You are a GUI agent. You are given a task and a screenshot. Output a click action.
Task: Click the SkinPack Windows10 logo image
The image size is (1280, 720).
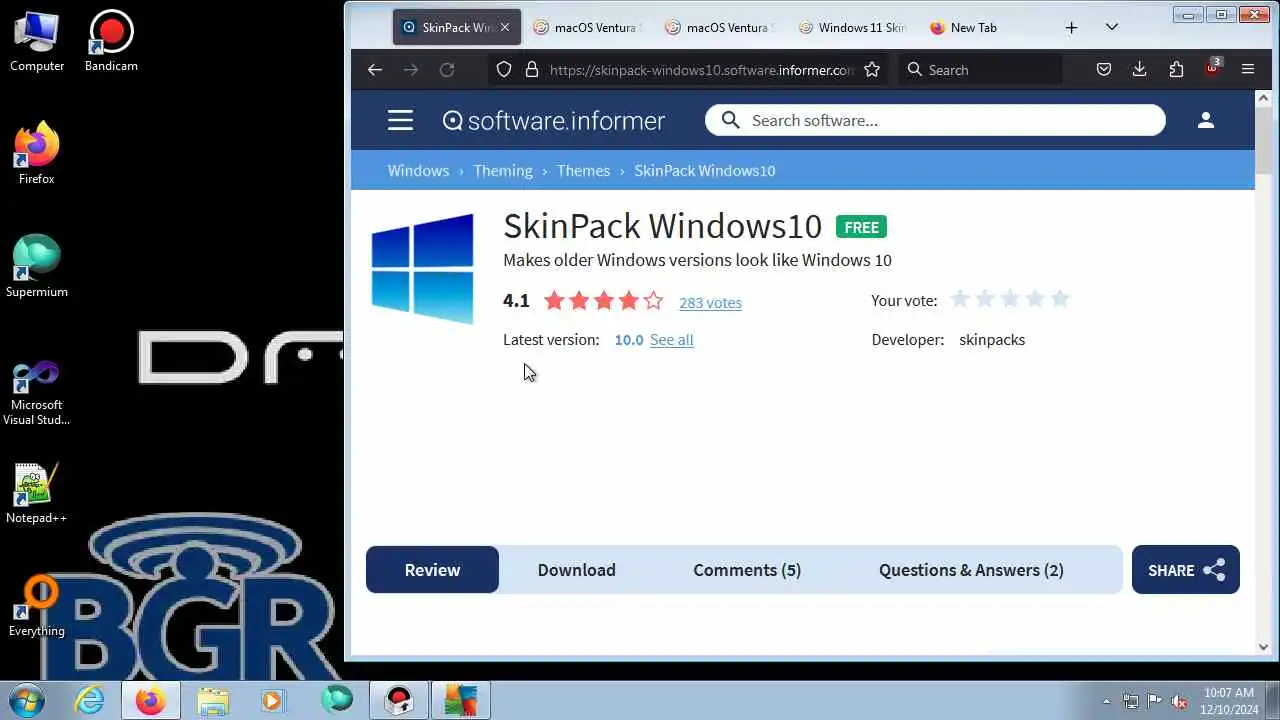coord(422,268)
